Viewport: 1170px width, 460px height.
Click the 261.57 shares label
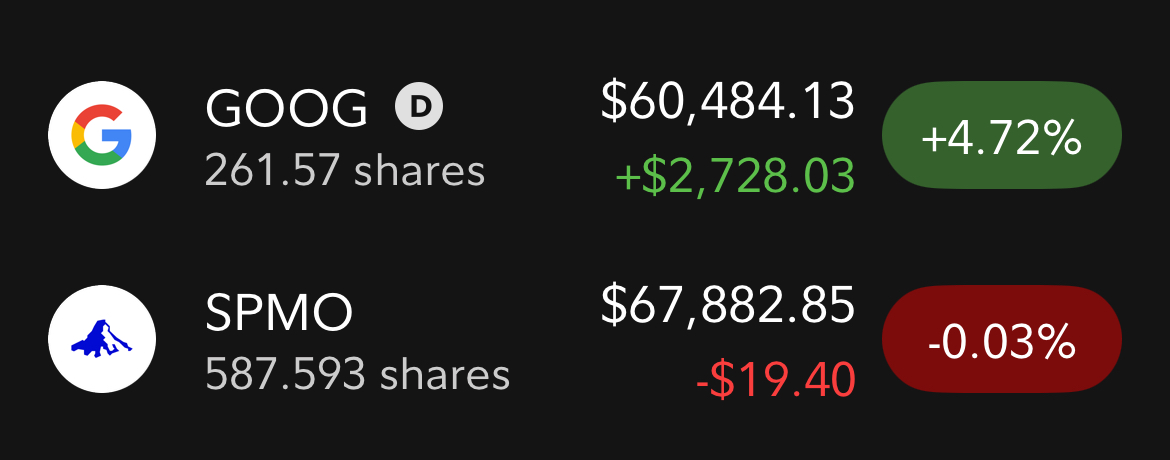(x=345, y=171)
